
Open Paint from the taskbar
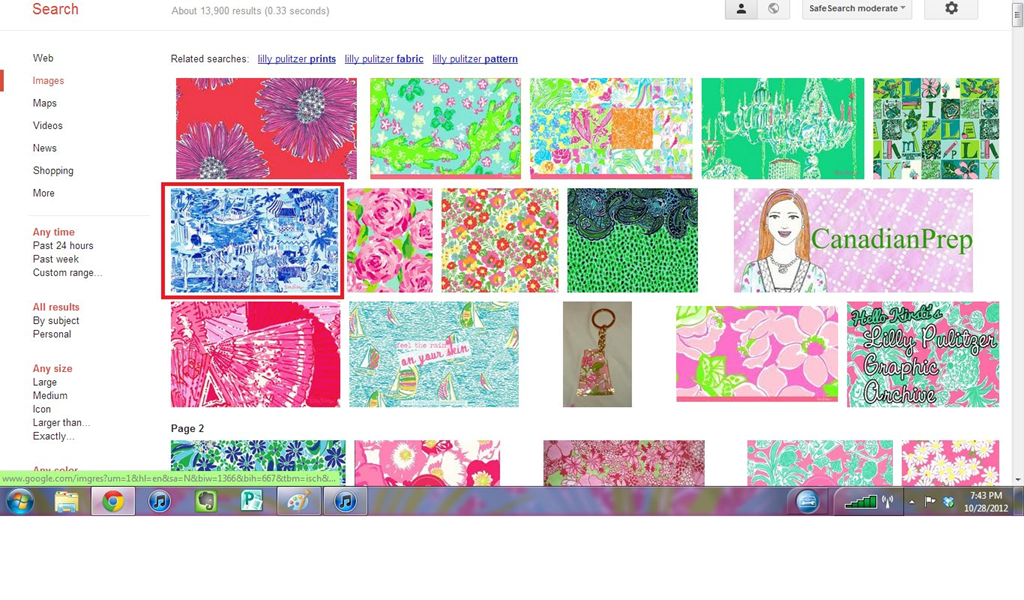pyautogui.click(x=298, y=501)
